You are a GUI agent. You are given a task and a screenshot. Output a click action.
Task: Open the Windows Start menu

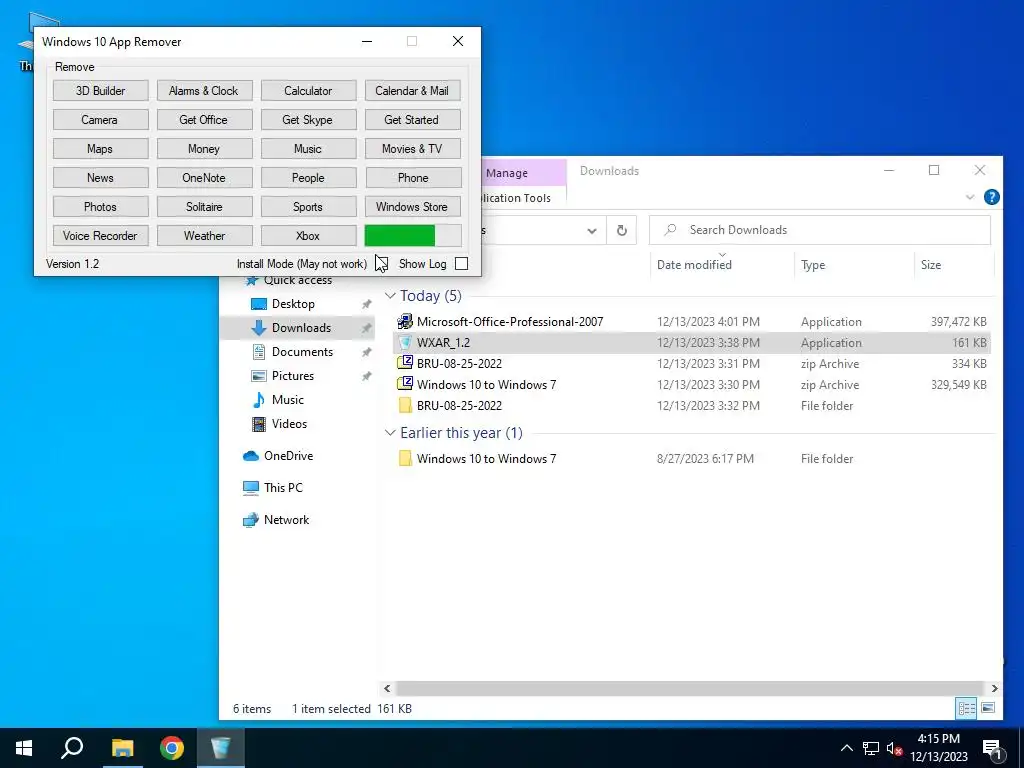point(24,748)
